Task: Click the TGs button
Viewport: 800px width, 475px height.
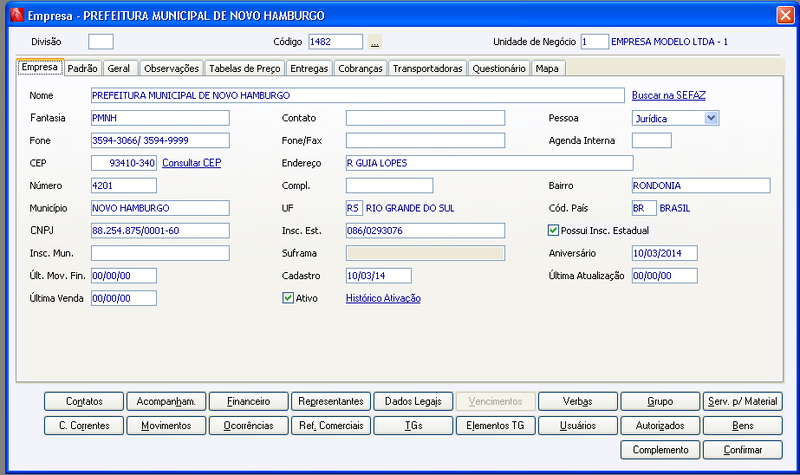Action: (413, 426)
